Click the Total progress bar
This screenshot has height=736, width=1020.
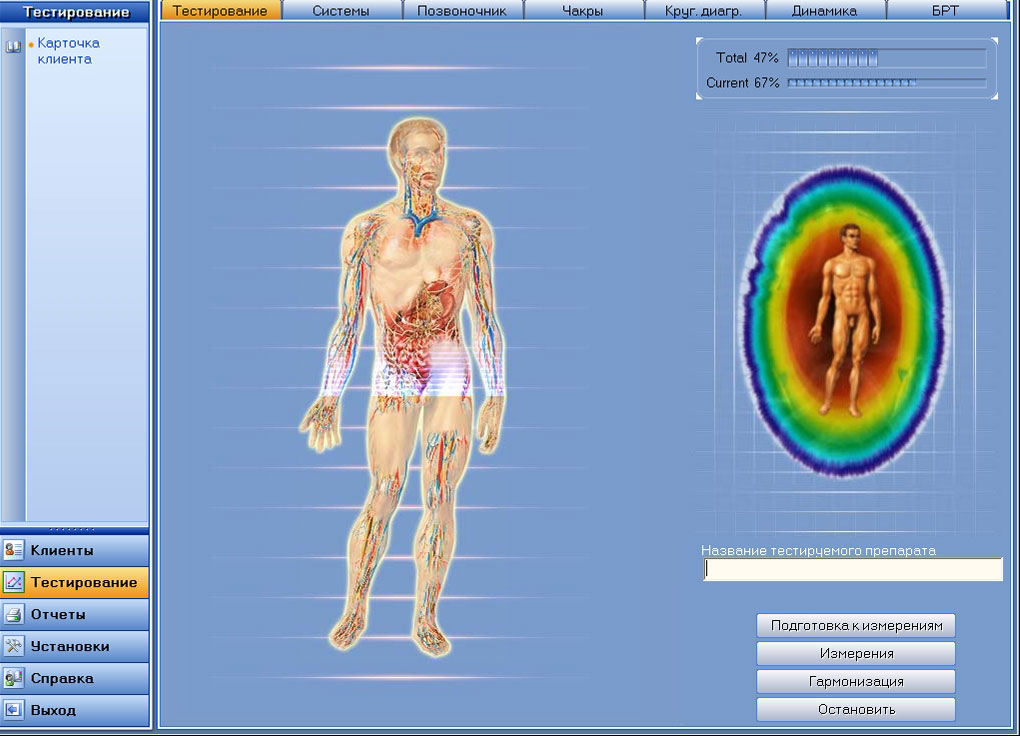tap(887, 58)
